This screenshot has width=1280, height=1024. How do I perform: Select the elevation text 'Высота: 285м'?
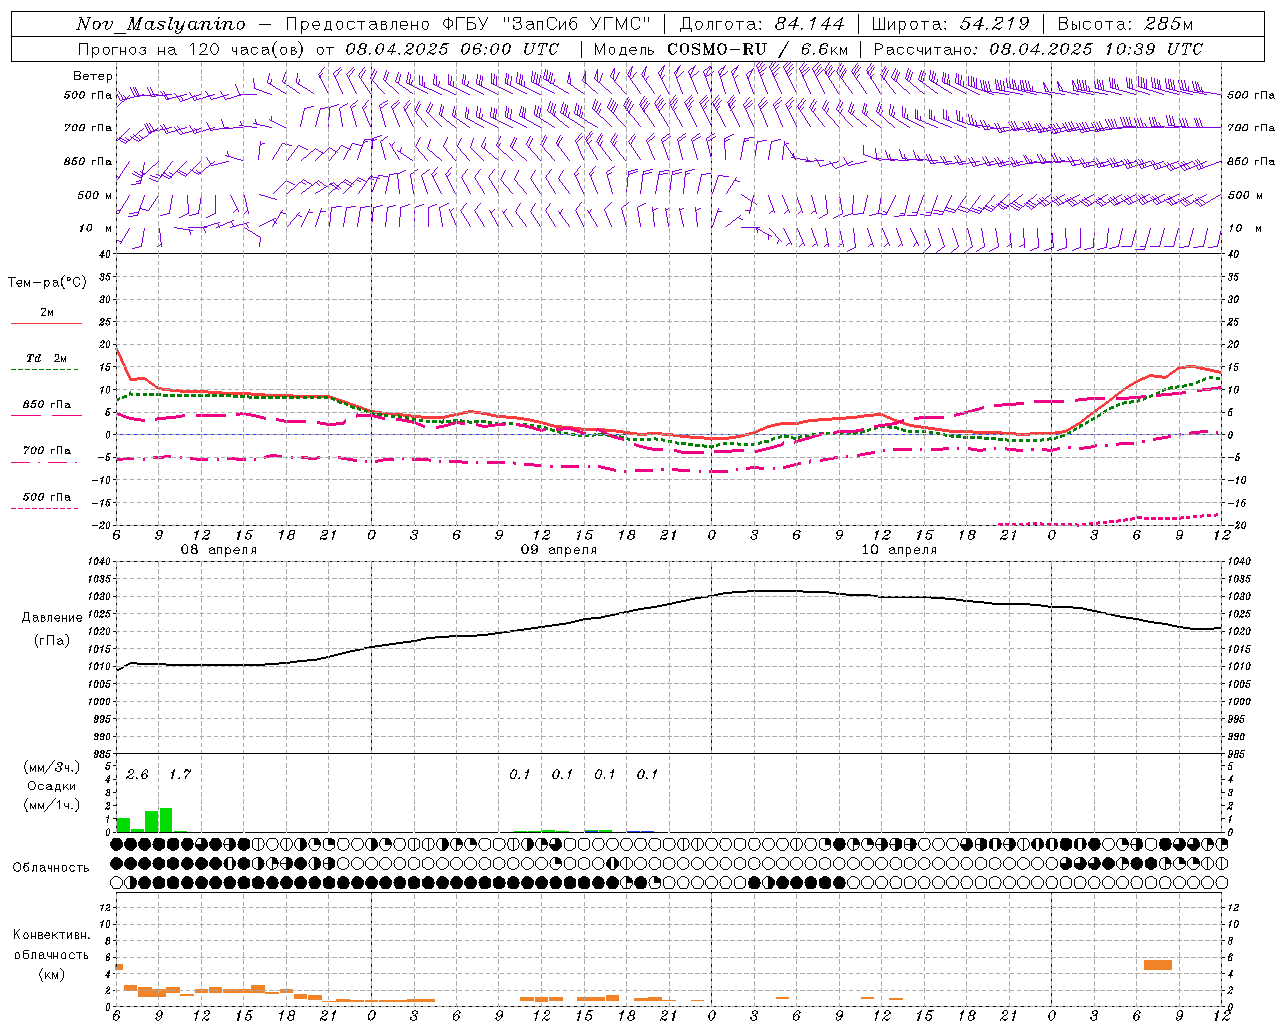(x=1125, y=24)
